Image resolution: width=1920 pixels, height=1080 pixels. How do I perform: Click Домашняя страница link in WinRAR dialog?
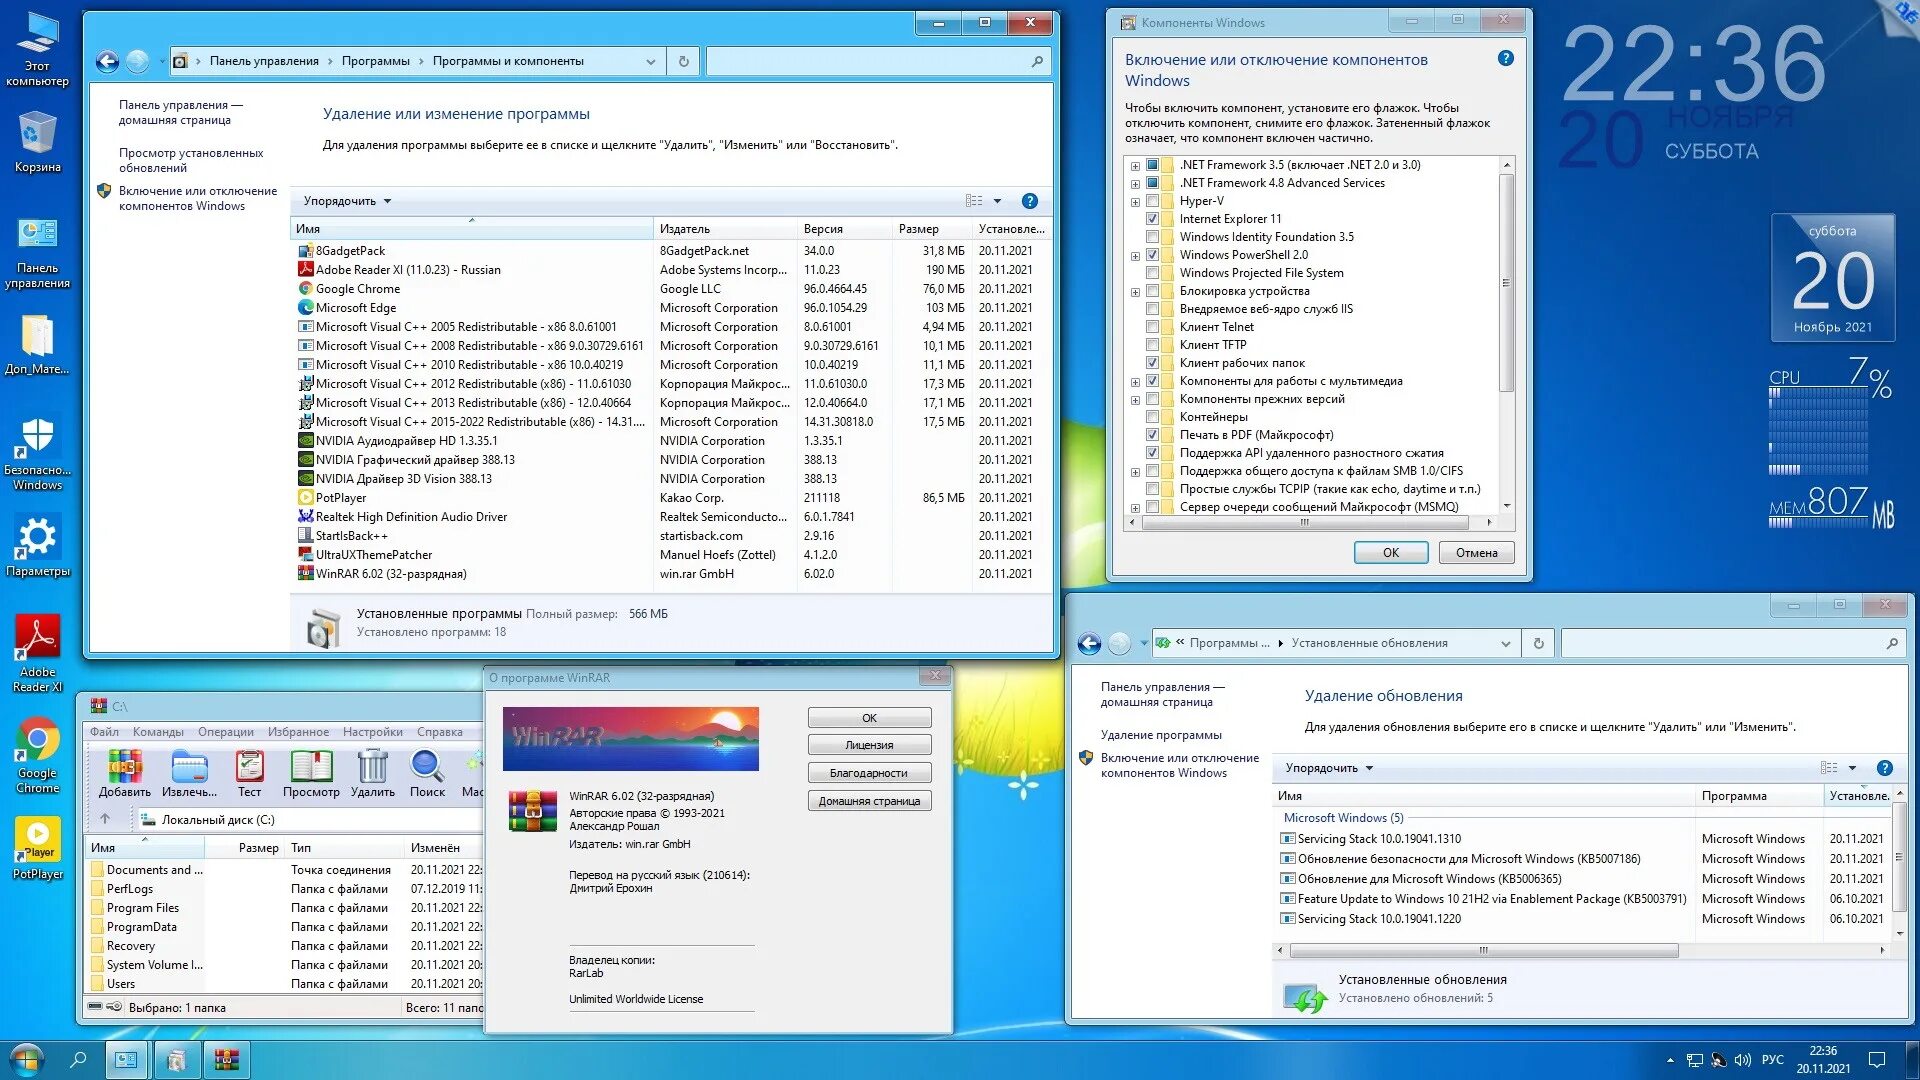tap(869, 800)
